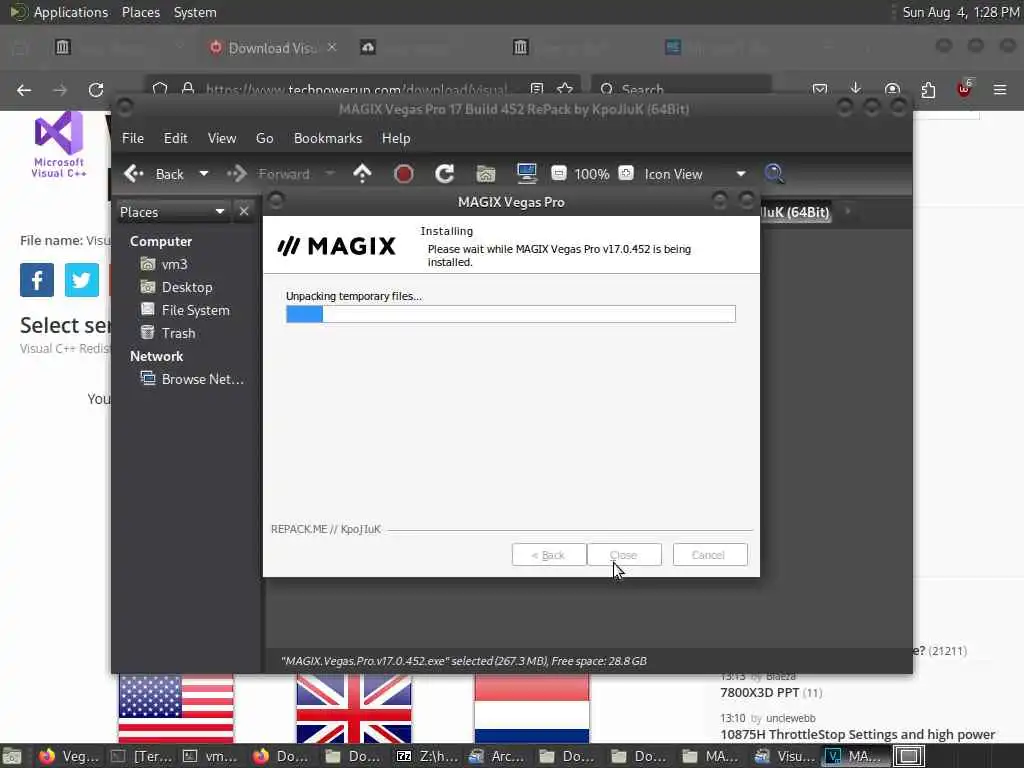
Task: Open the Edit menu
Action: [x=175, y=138]
